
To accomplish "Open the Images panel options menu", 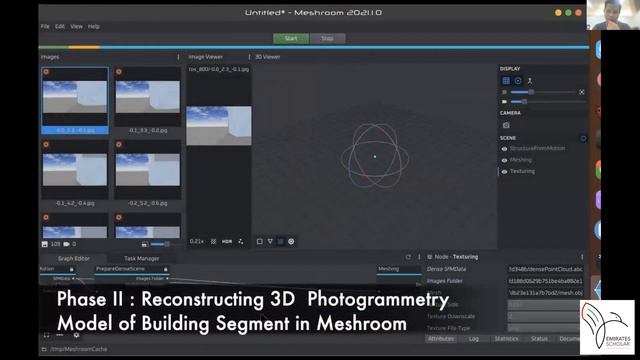I will pyautogui.click(x=178, y=57).
